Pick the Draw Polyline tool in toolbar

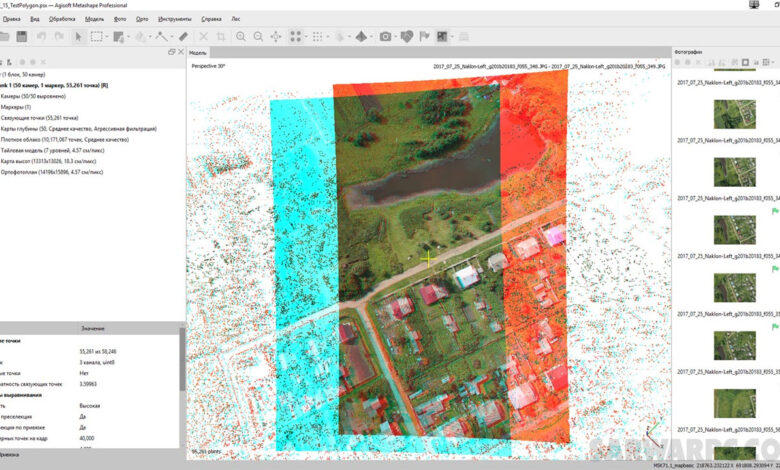[x=162, y=36]
